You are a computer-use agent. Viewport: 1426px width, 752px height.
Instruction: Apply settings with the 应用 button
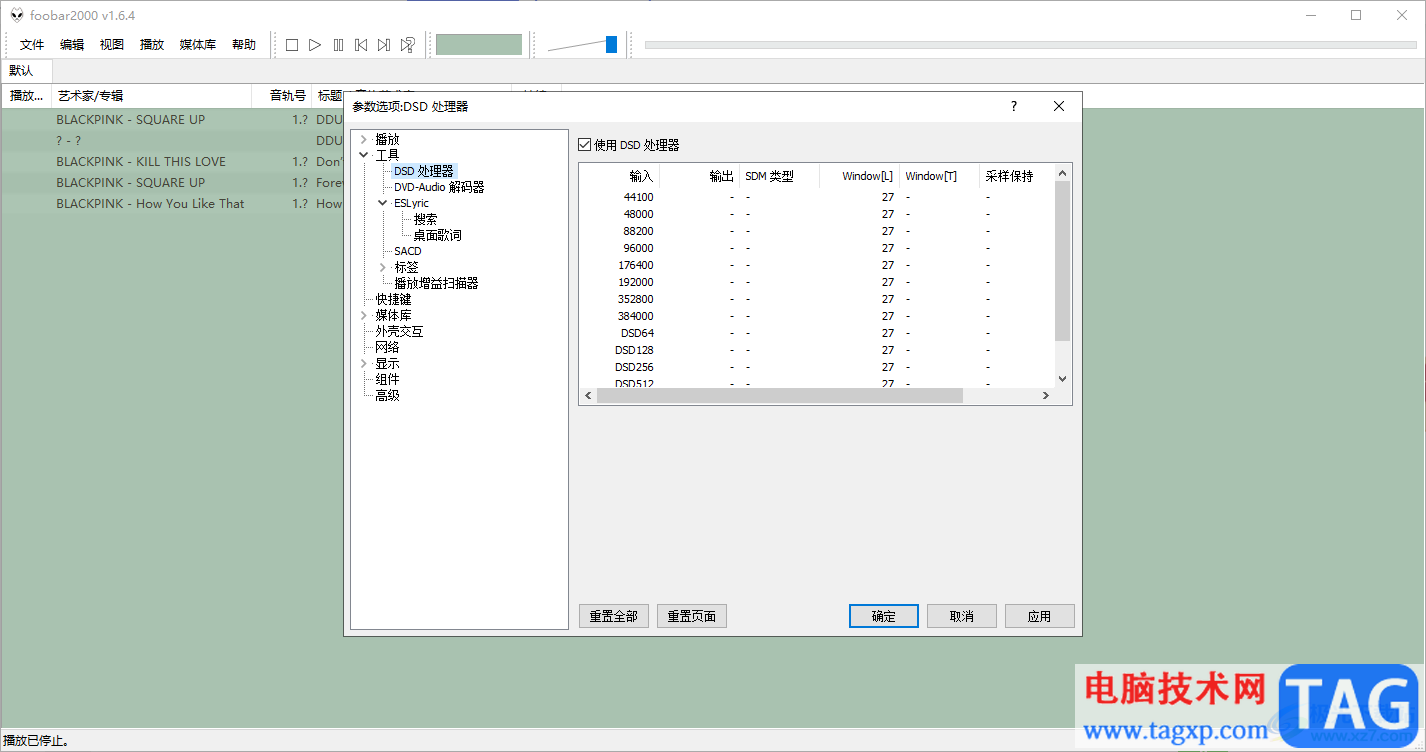coord(1040,616)
